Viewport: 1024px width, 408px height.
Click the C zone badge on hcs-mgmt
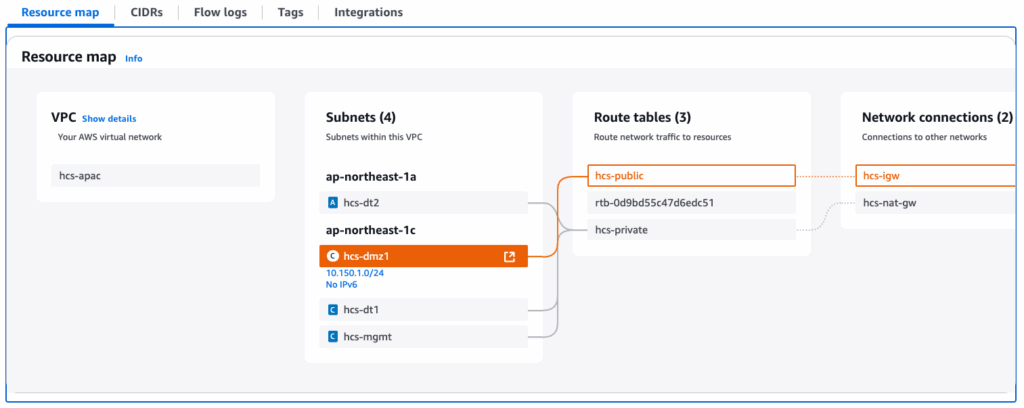pyautogui.click(x=333, y=337)
